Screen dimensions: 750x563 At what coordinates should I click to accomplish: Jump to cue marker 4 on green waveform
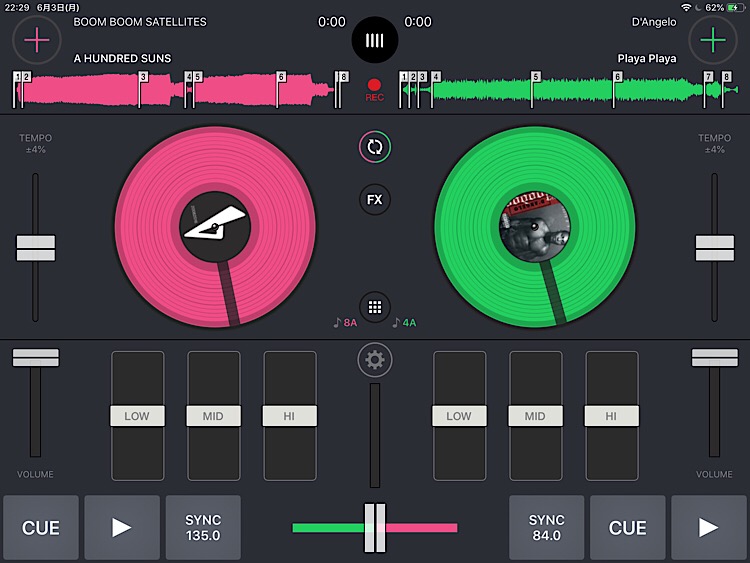(435, 77)
